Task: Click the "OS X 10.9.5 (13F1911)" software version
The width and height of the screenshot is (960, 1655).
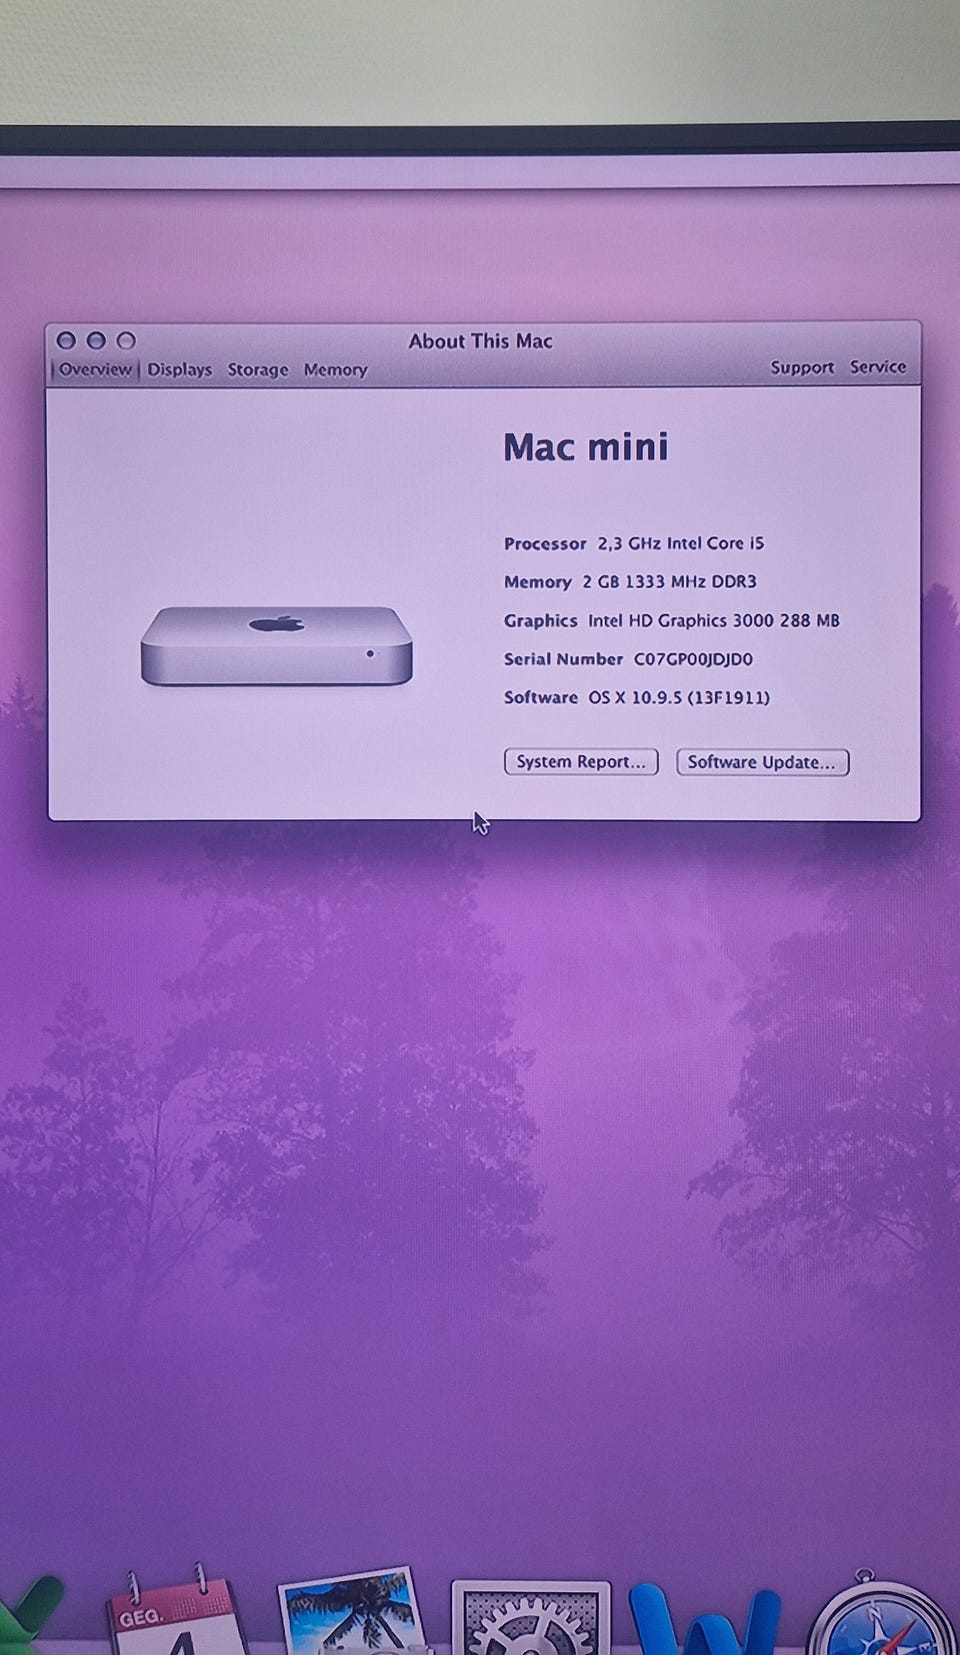Action: [679, 697]
